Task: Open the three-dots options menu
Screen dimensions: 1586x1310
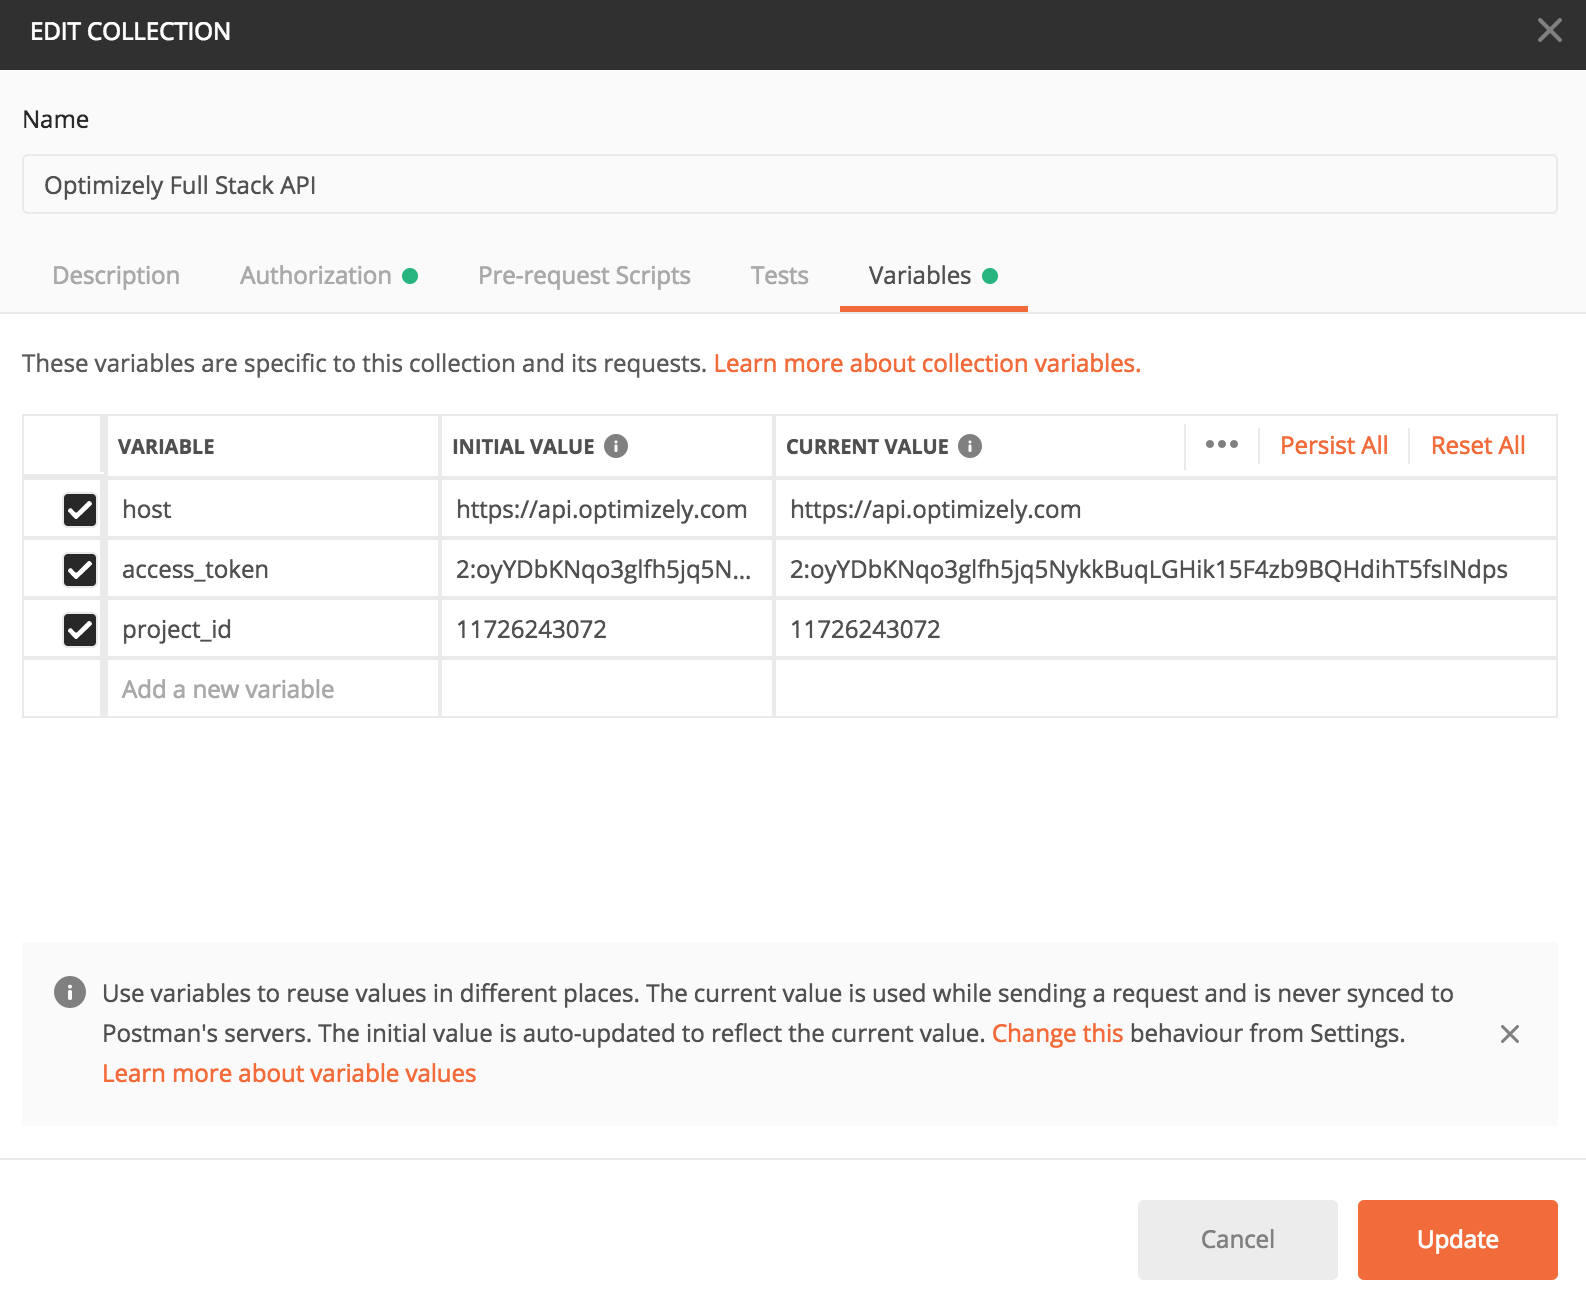Action: (x=1221, y=445)
